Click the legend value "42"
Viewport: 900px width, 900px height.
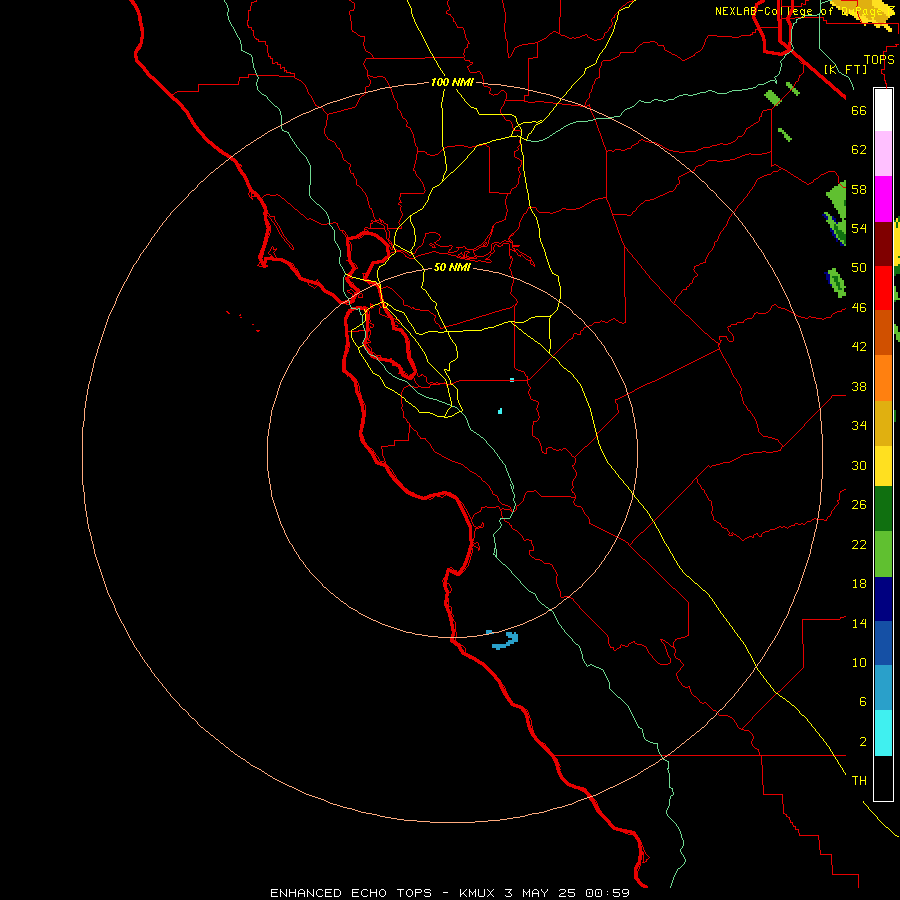coord(859,347)
